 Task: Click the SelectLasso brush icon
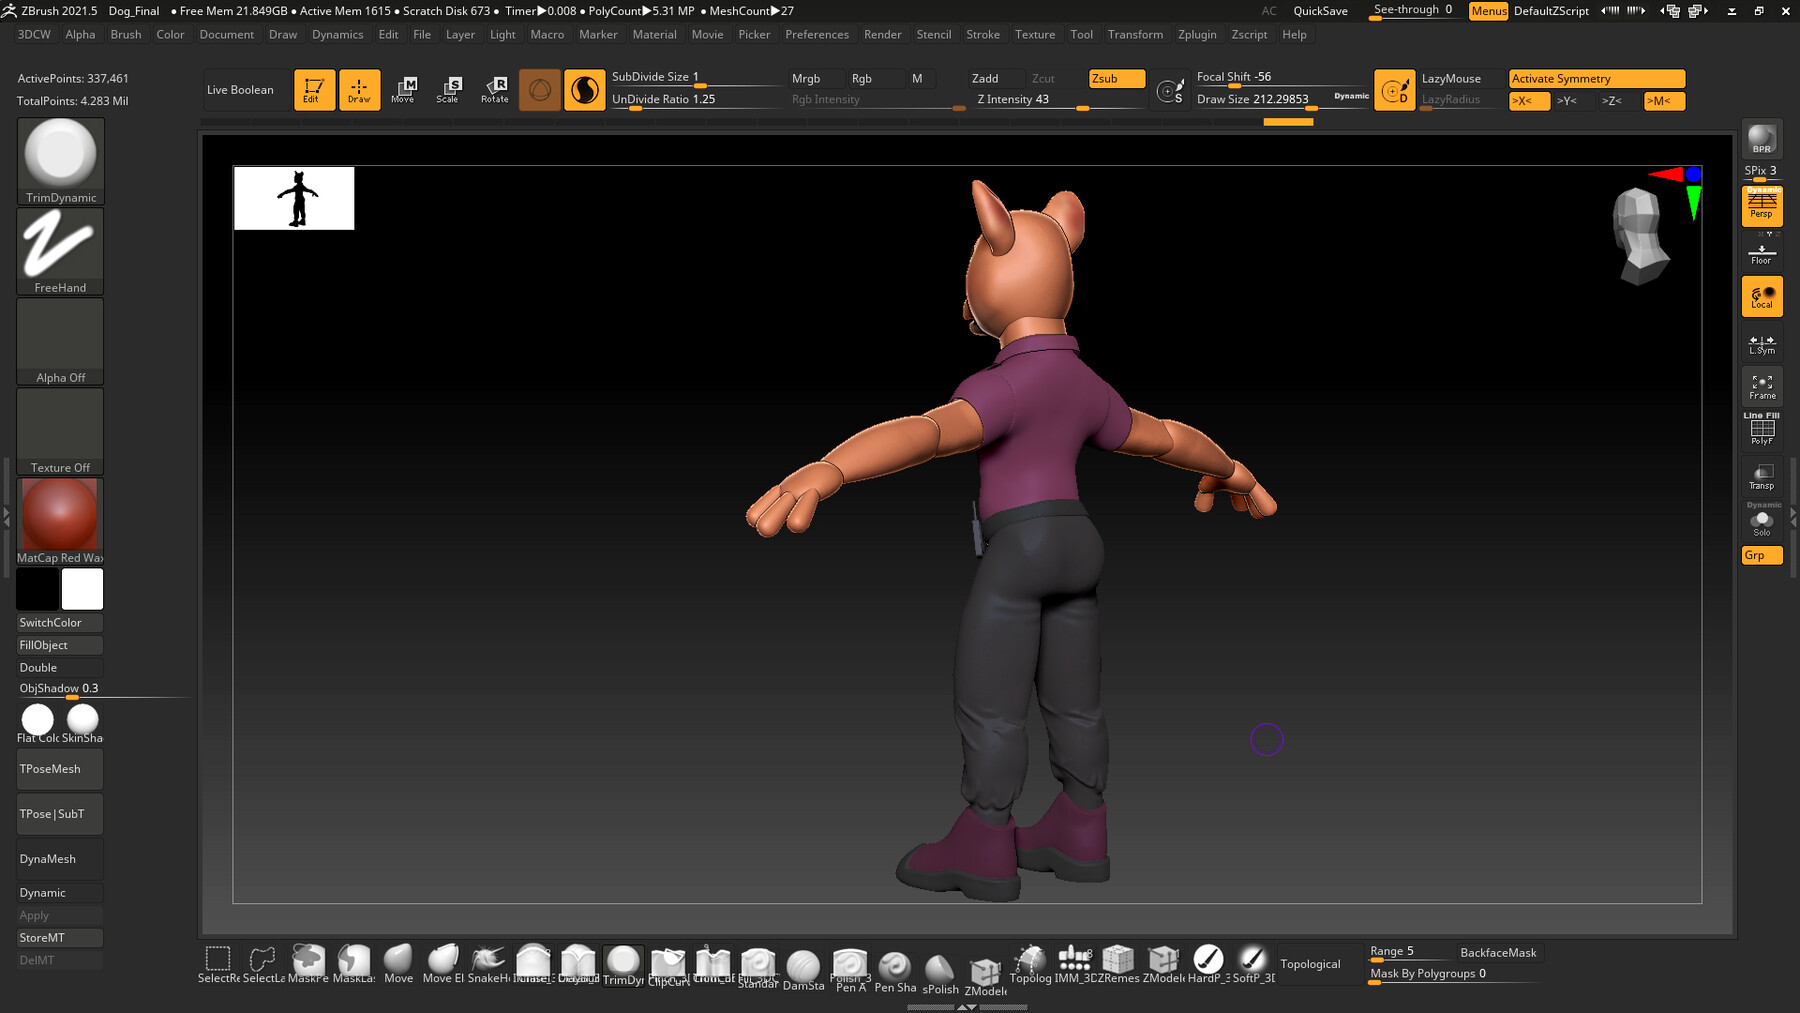(x=263, y=964)
